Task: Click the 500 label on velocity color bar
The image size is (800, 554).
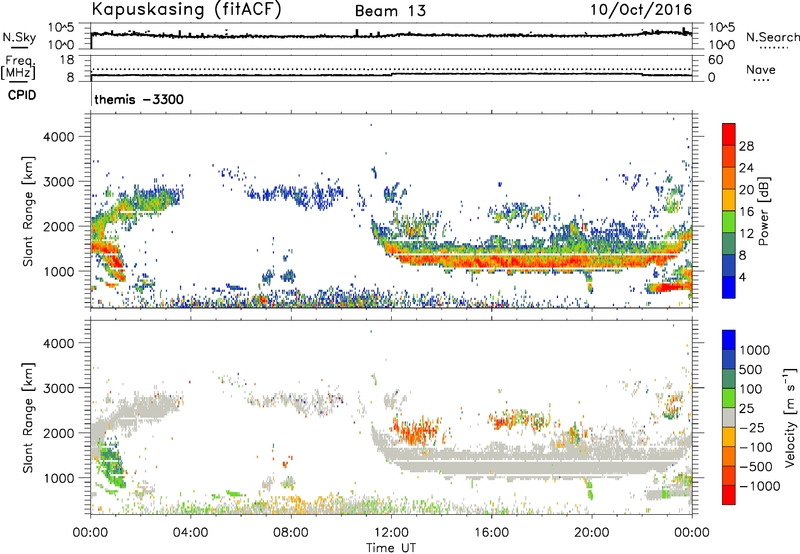Action: [750, 370]
